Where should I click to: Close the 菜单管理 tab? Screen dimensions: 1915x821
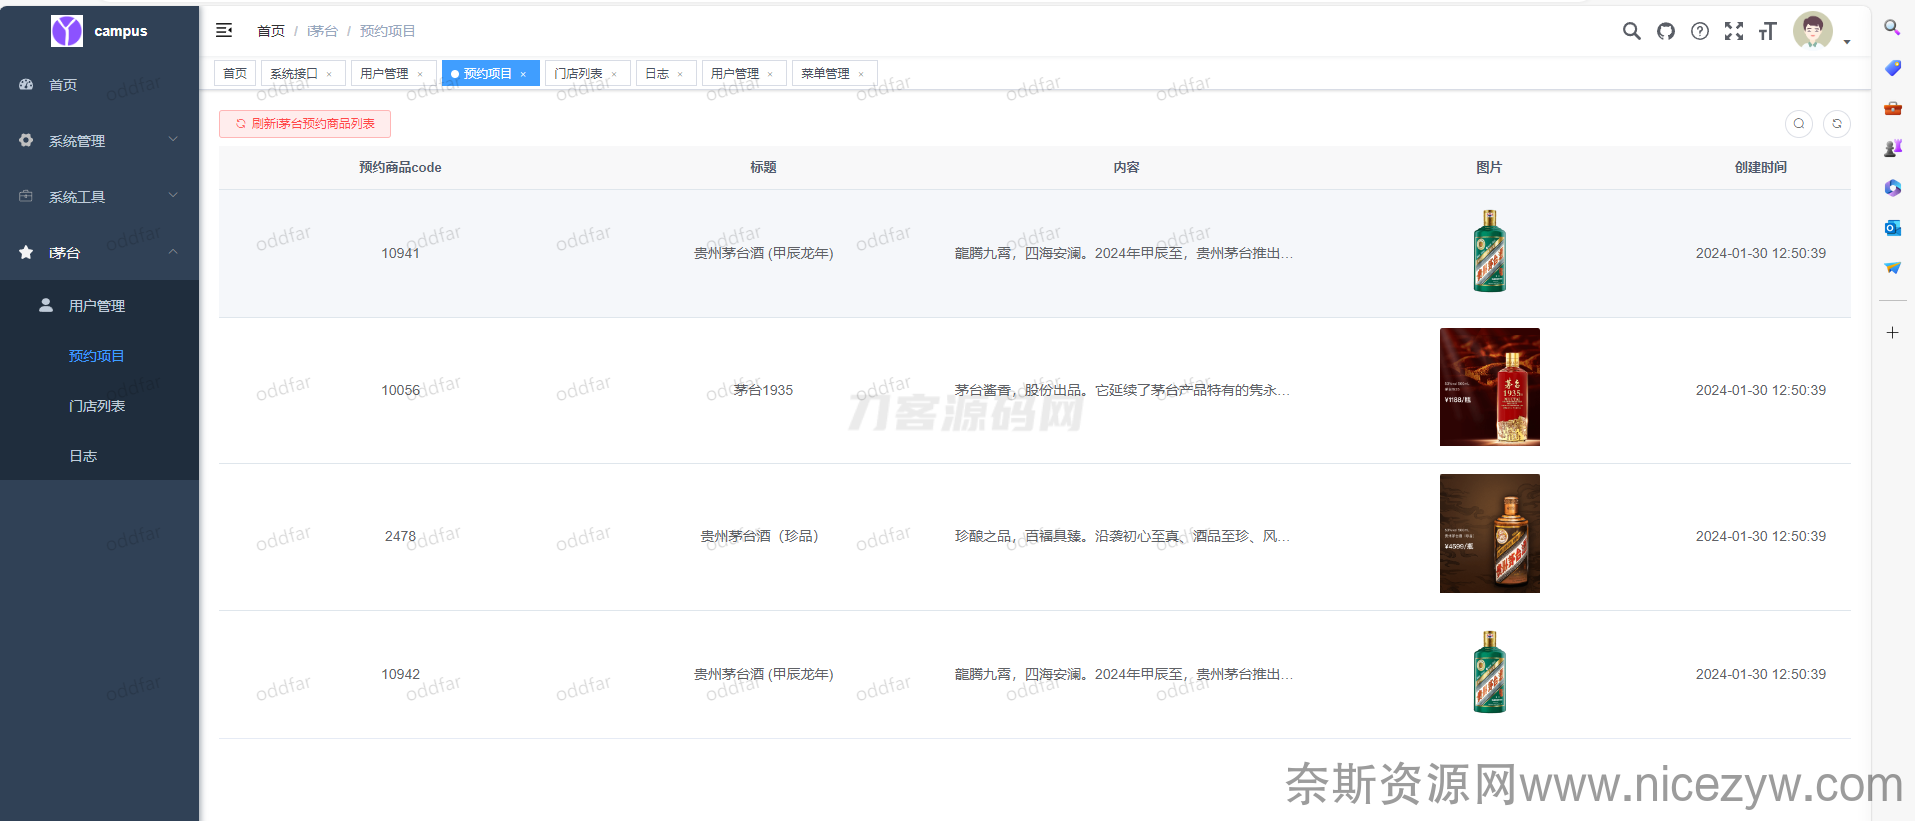coord(861,74)
